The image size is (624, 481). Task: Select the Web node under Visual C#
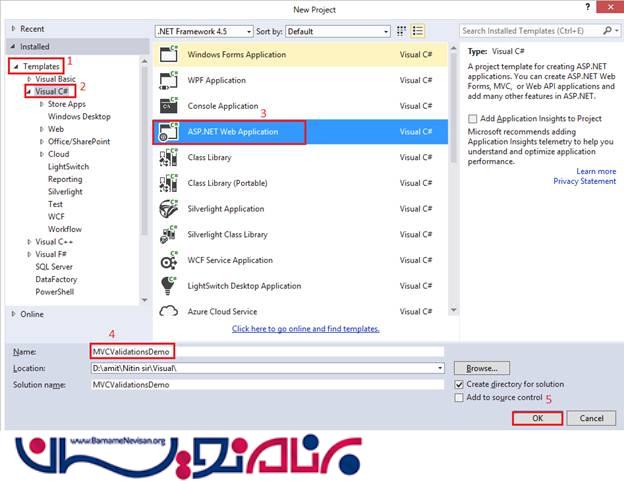(x=56, y=129)
